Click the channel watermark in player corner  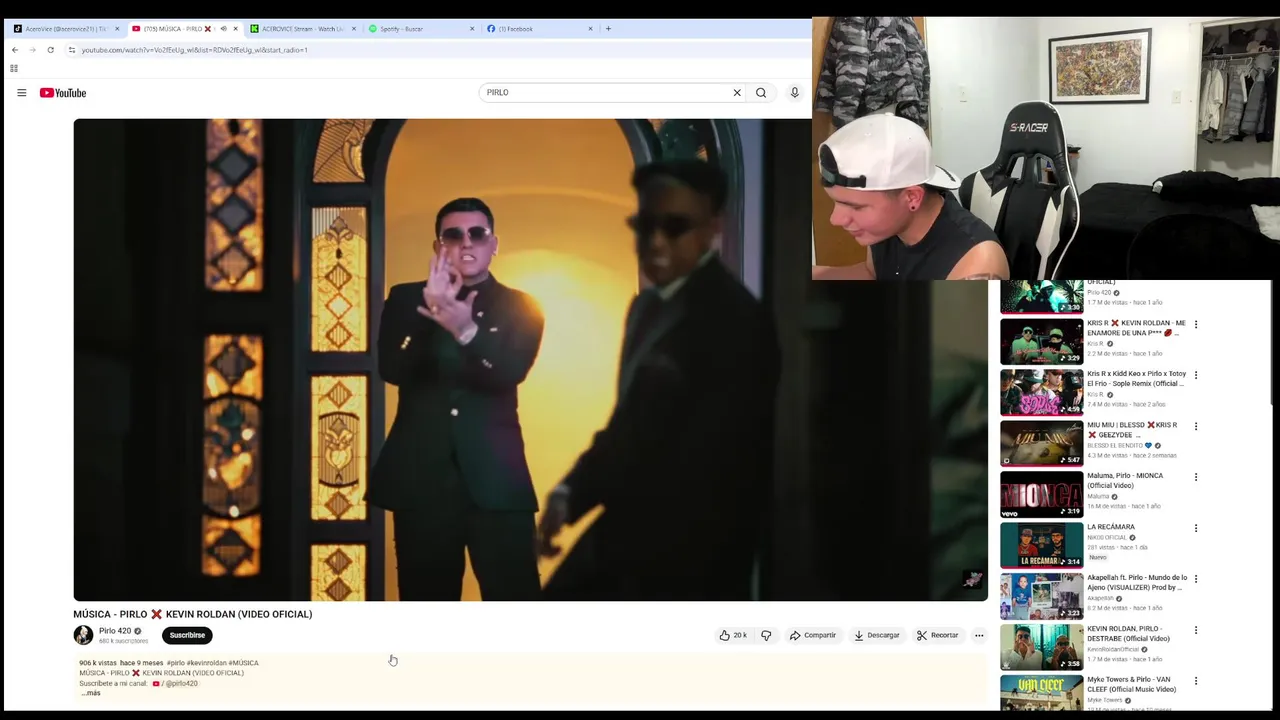[x=972, y=580]
